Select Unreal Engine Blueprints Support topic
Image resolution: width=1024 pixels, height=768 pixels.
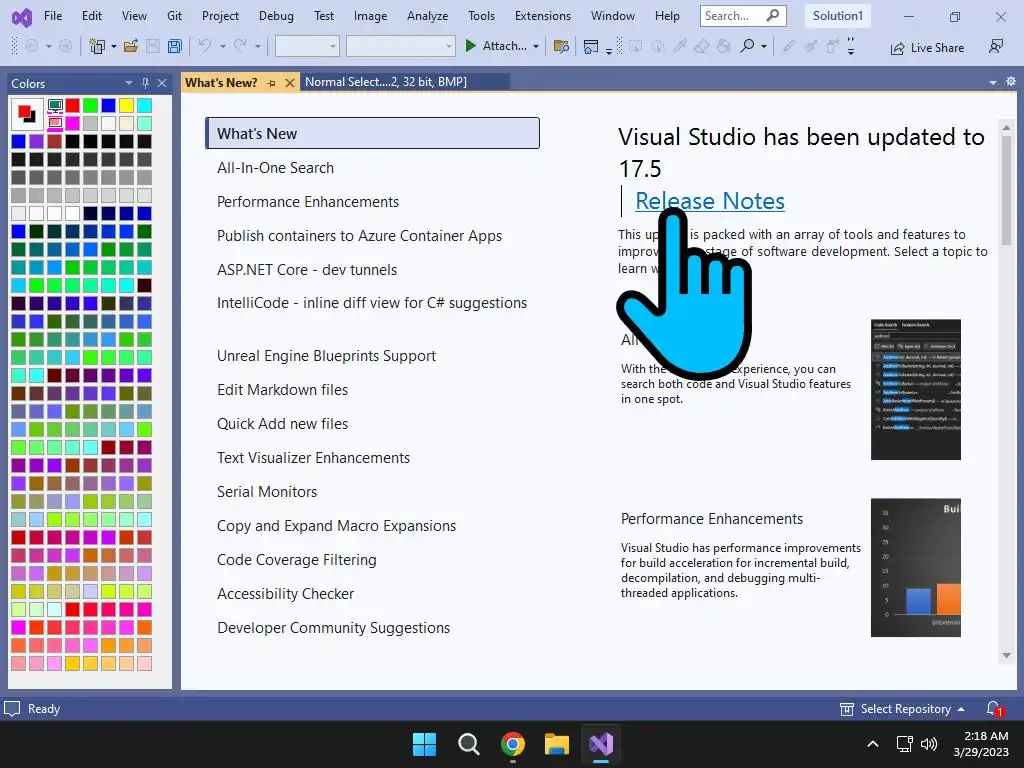pos(326,356)
